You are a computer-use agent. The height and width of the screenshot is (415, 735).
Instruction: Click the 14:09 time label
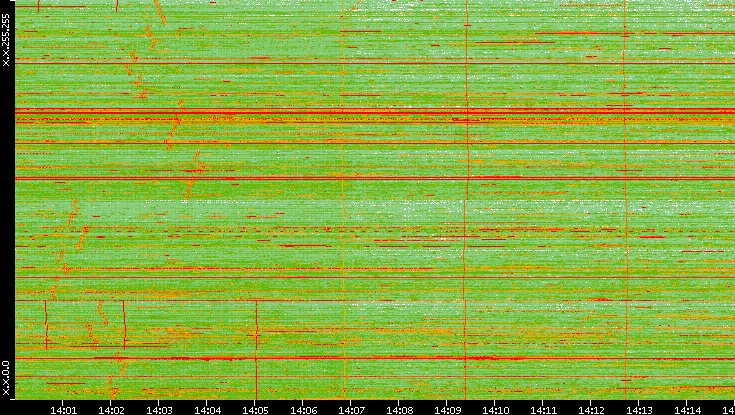click(x=447, y=410)
